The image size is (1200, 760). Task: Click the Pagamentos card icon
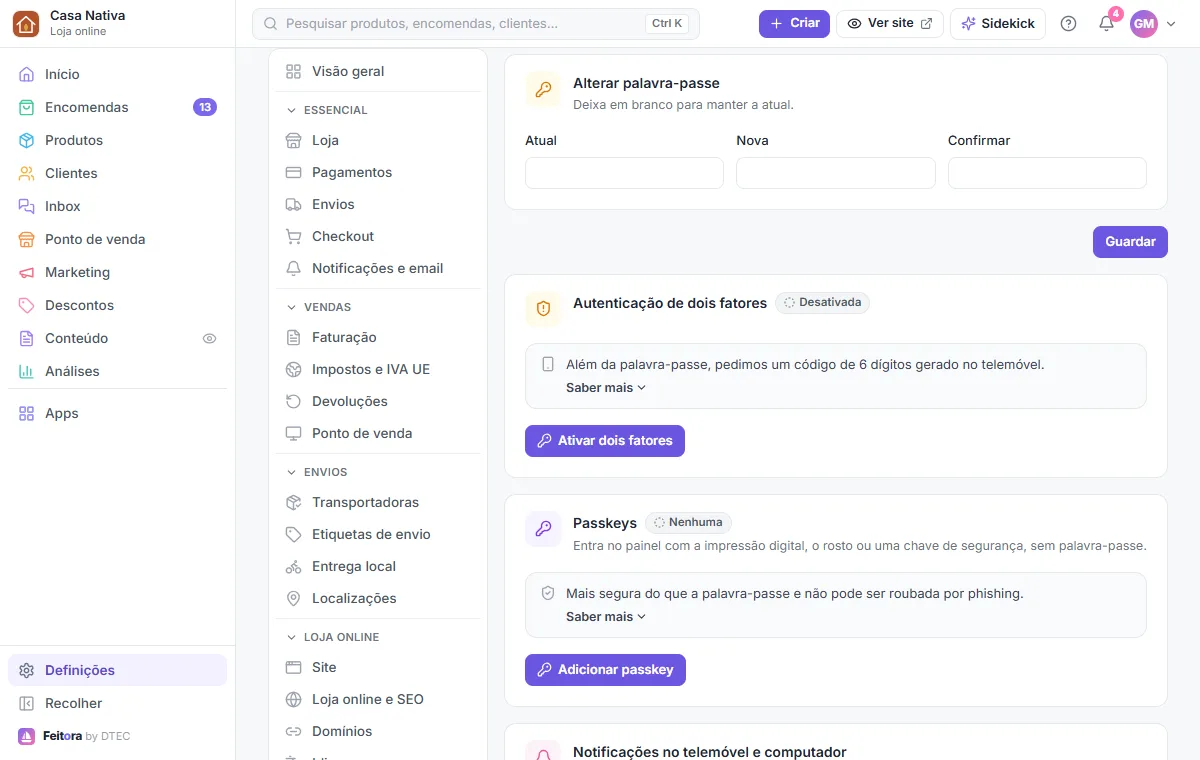[293, 172]
